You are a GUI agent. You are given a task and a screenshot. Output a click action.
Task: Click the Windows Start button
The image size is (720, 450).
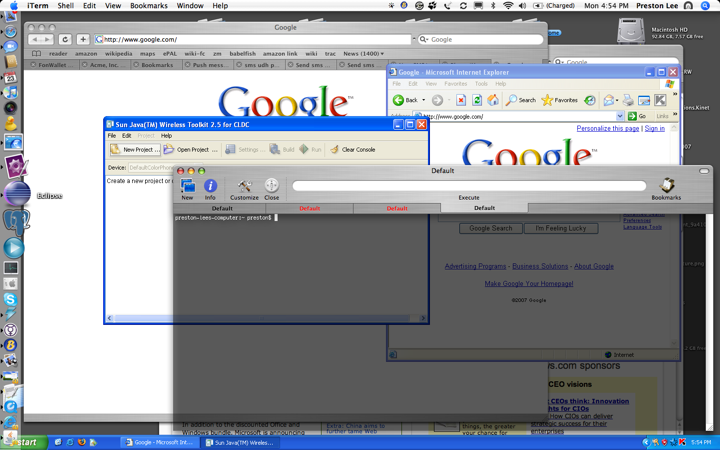coord(24,442)
